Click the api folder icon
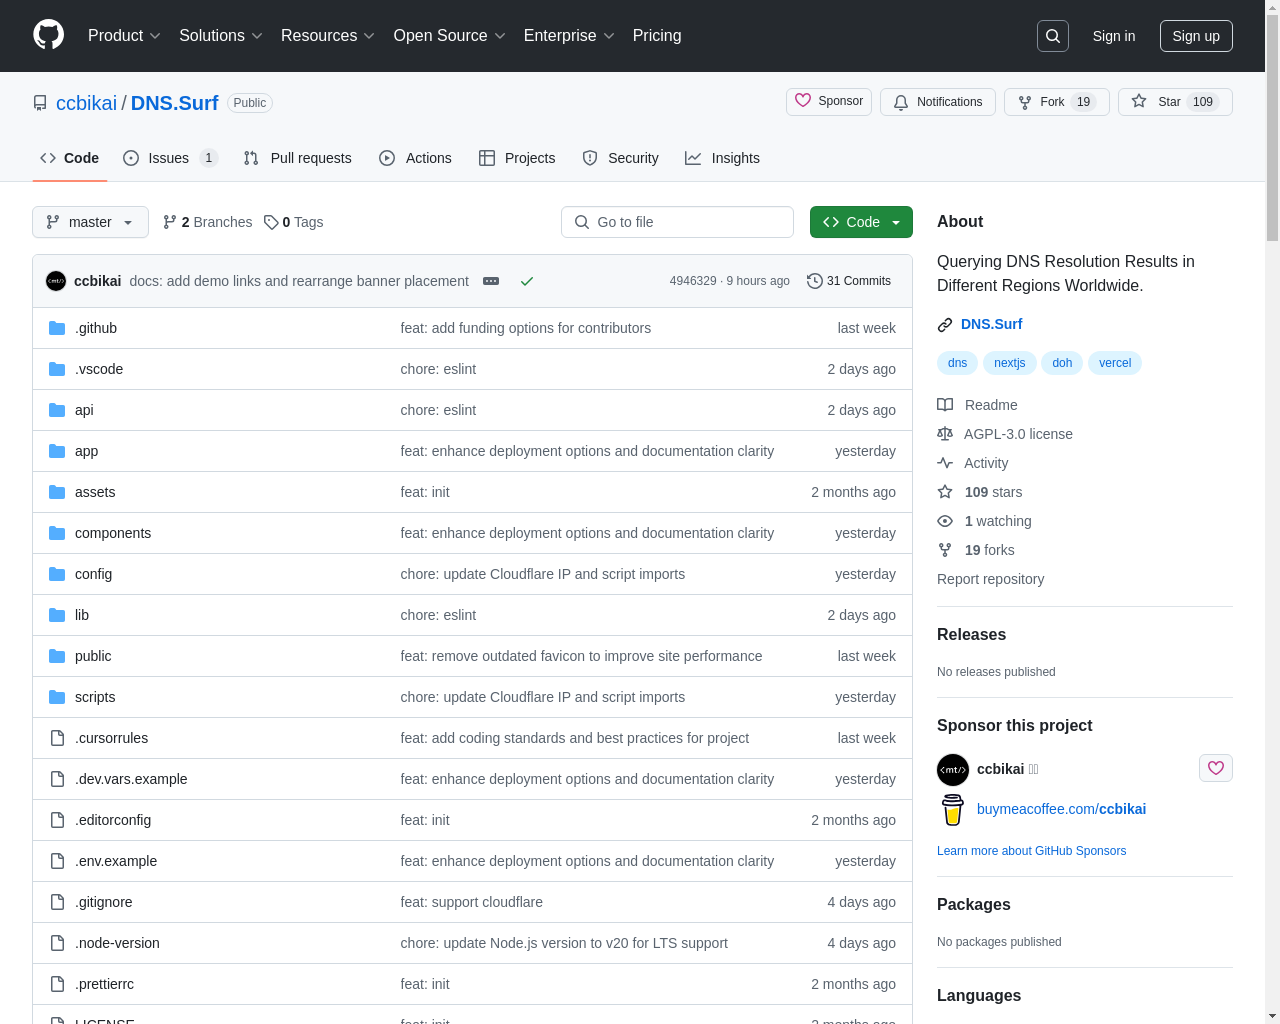The width and height of the screenshot is (1280, 1024). (57, 410)
